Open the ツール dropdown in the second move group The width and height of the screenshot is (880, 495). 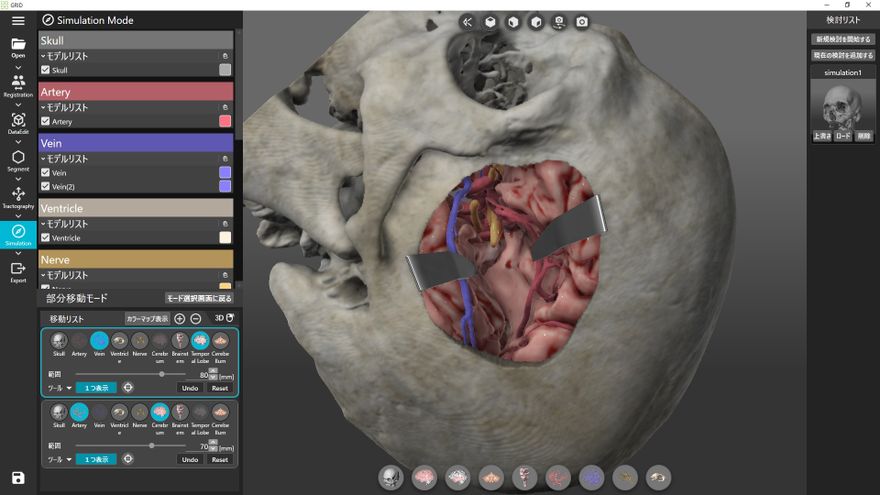tap(60, 459)
